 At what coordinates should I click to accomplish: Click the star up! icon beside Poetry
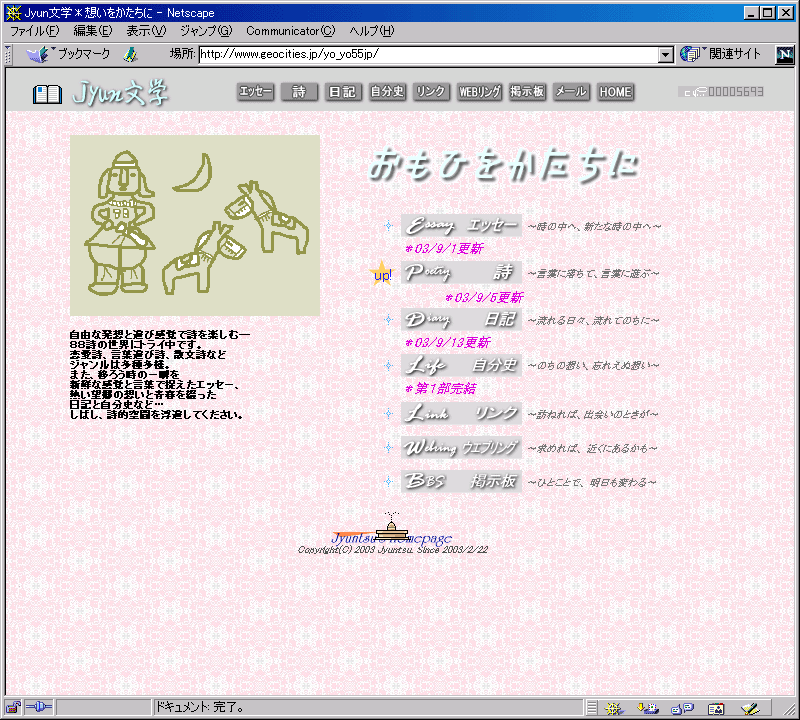[382, 274]
